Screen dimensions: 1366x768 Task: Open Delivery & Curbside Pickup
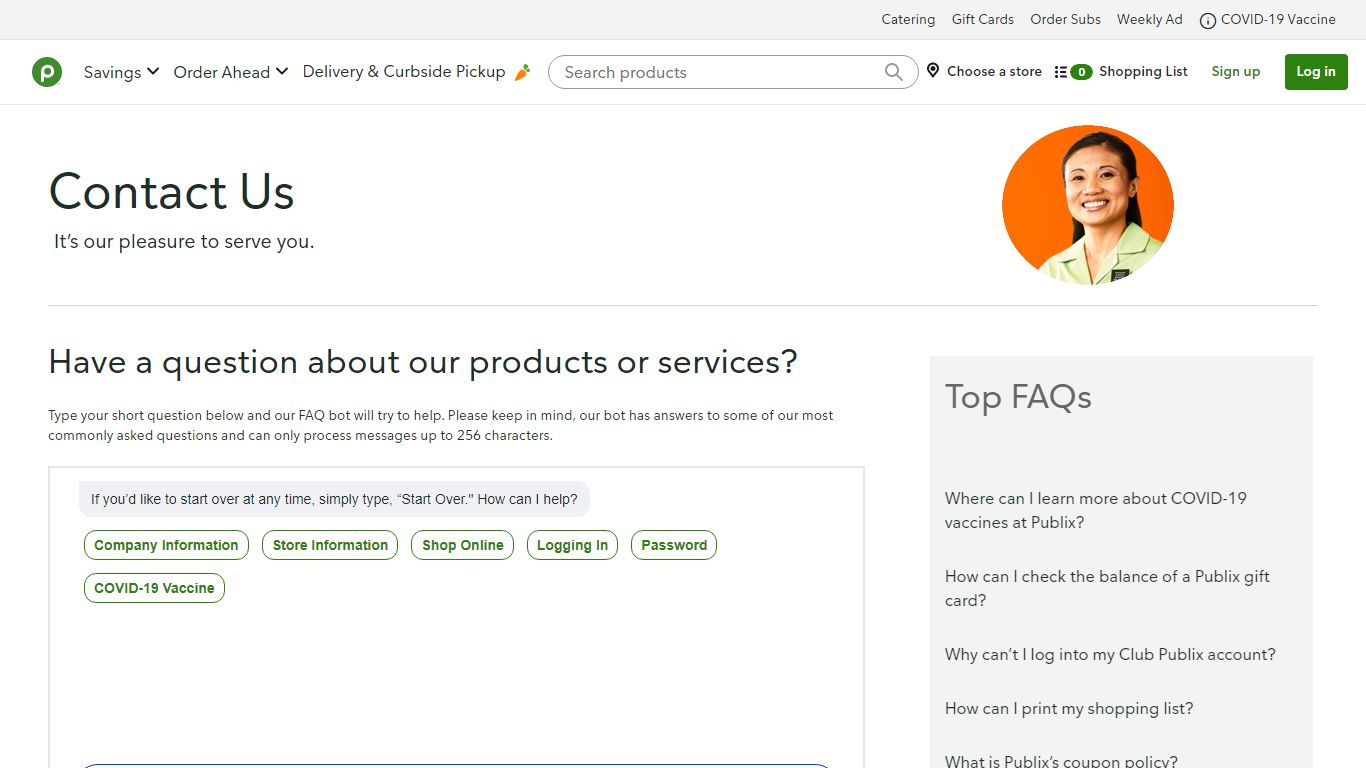[x=404, y=72]
